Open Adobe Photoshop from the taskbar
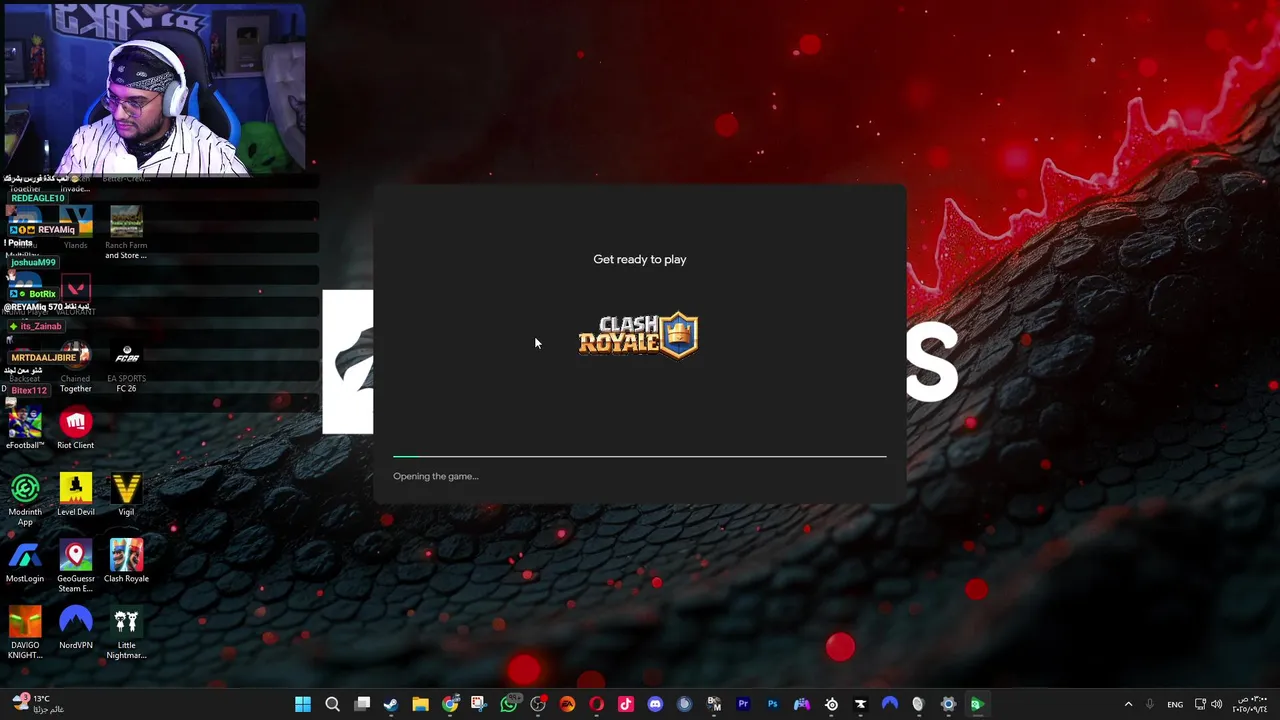This screenshot has height=720, width=1280. pos(772,704)
